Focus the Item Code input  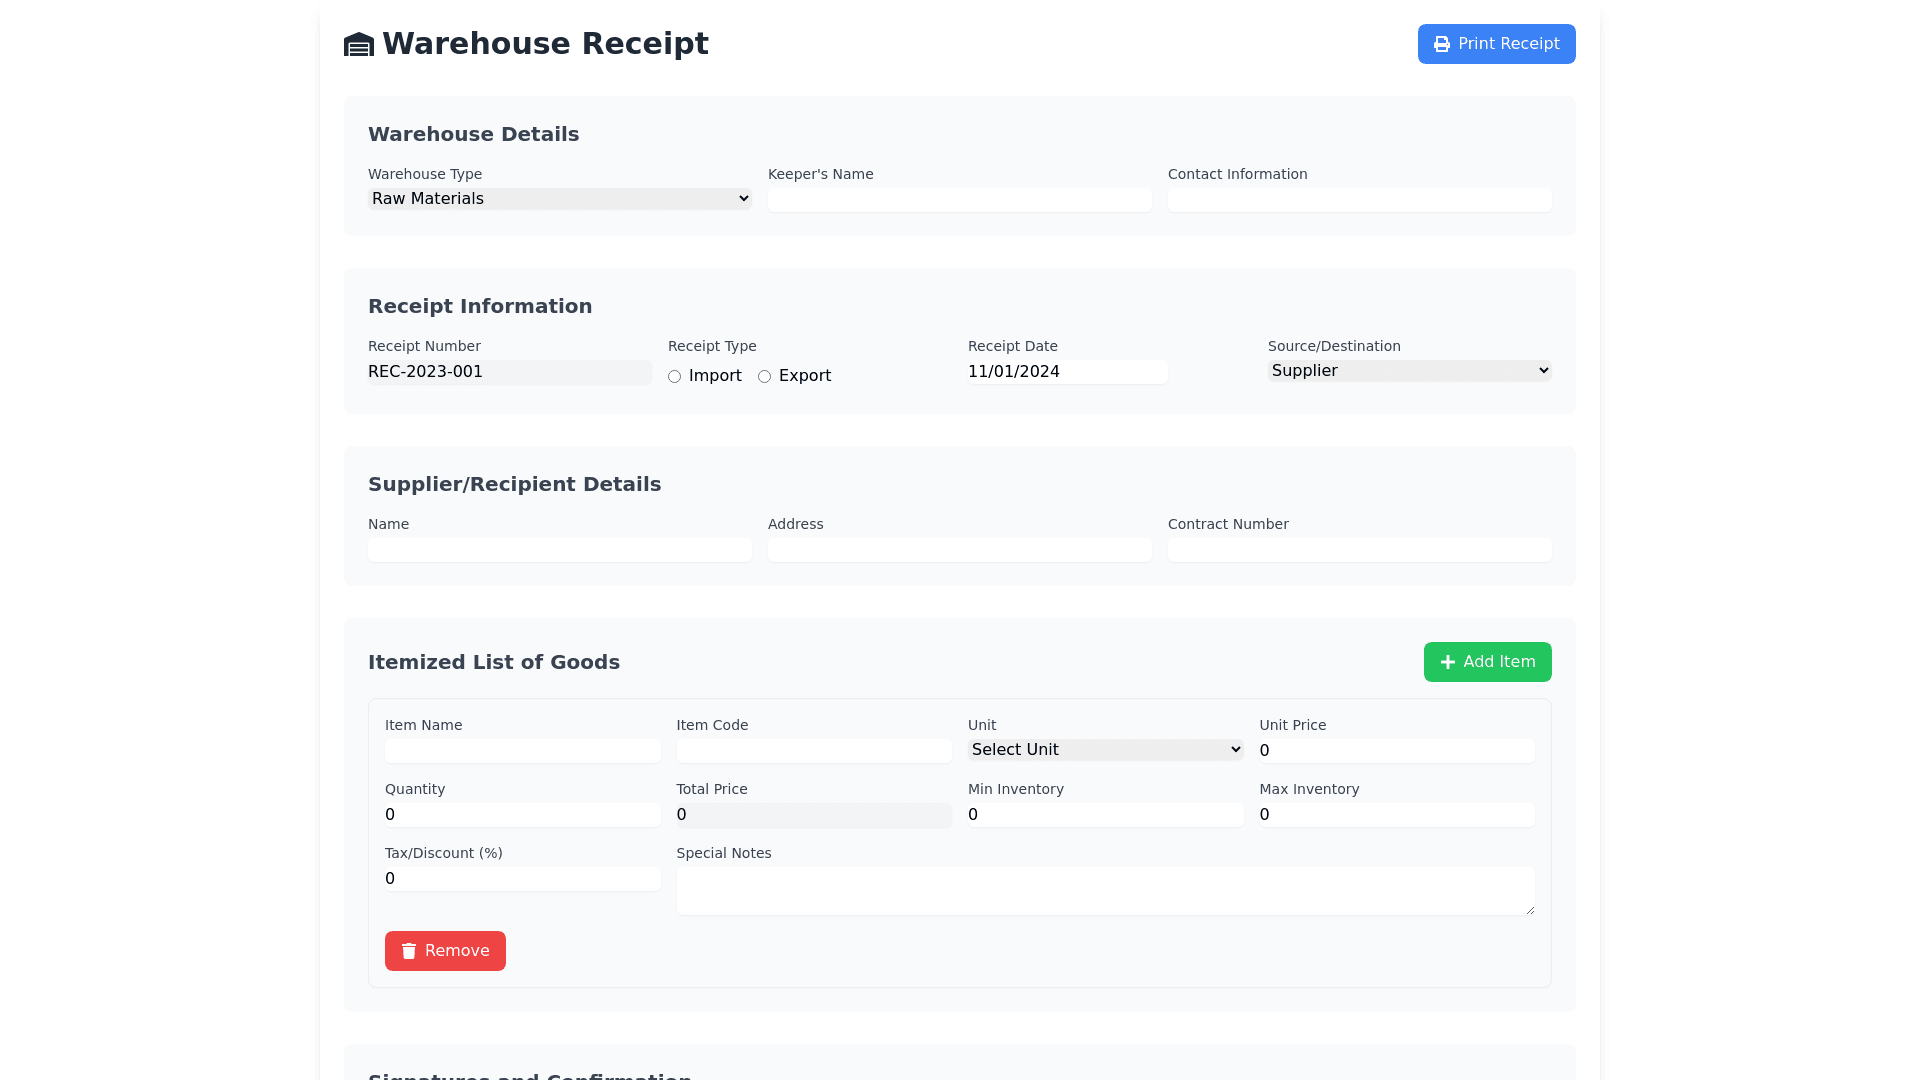pyautogui.click(x=813, y=751)
